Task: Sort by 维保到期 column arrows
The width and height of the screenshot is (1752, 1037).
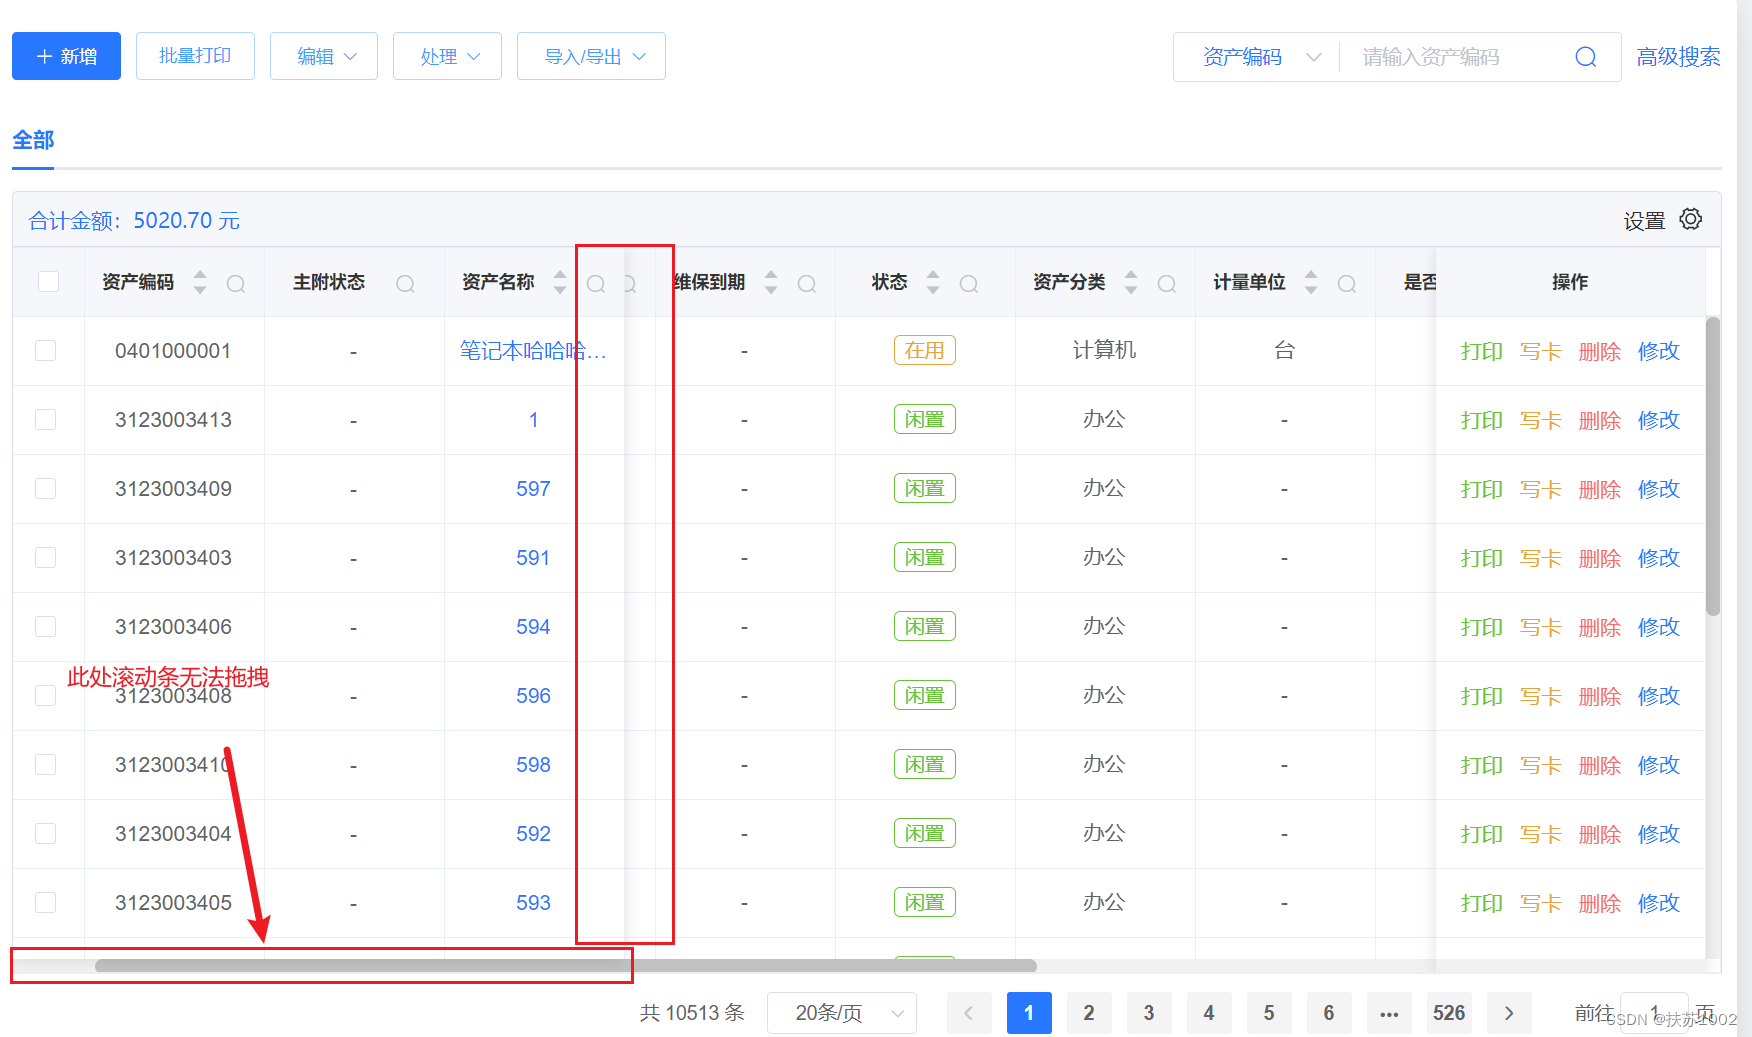Action: 771,283
